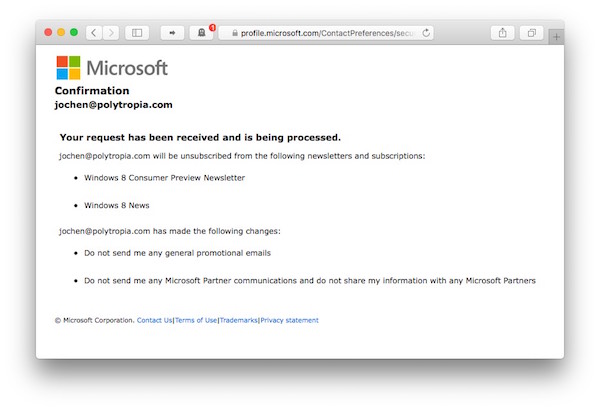Open the Trademarks footer link
The height and width of the screenshot is (410, 600).
238,320
